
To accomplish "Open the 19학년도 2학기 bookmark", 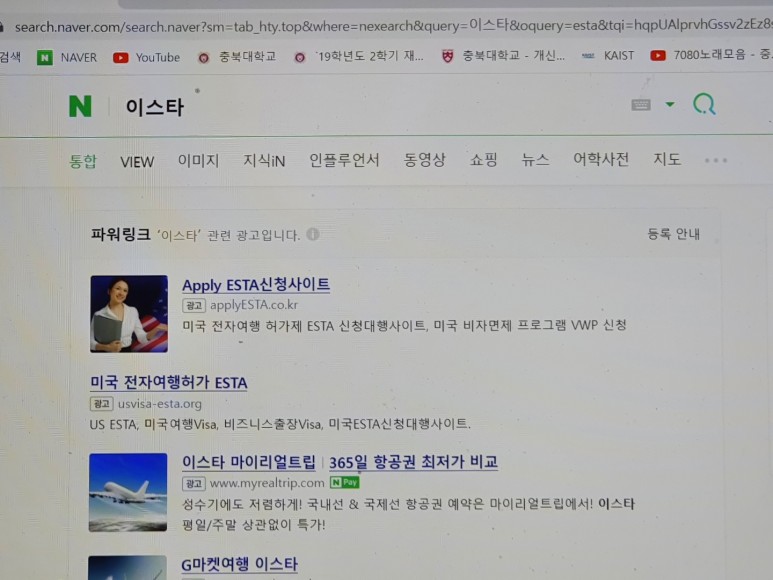I will click(358, 57).
